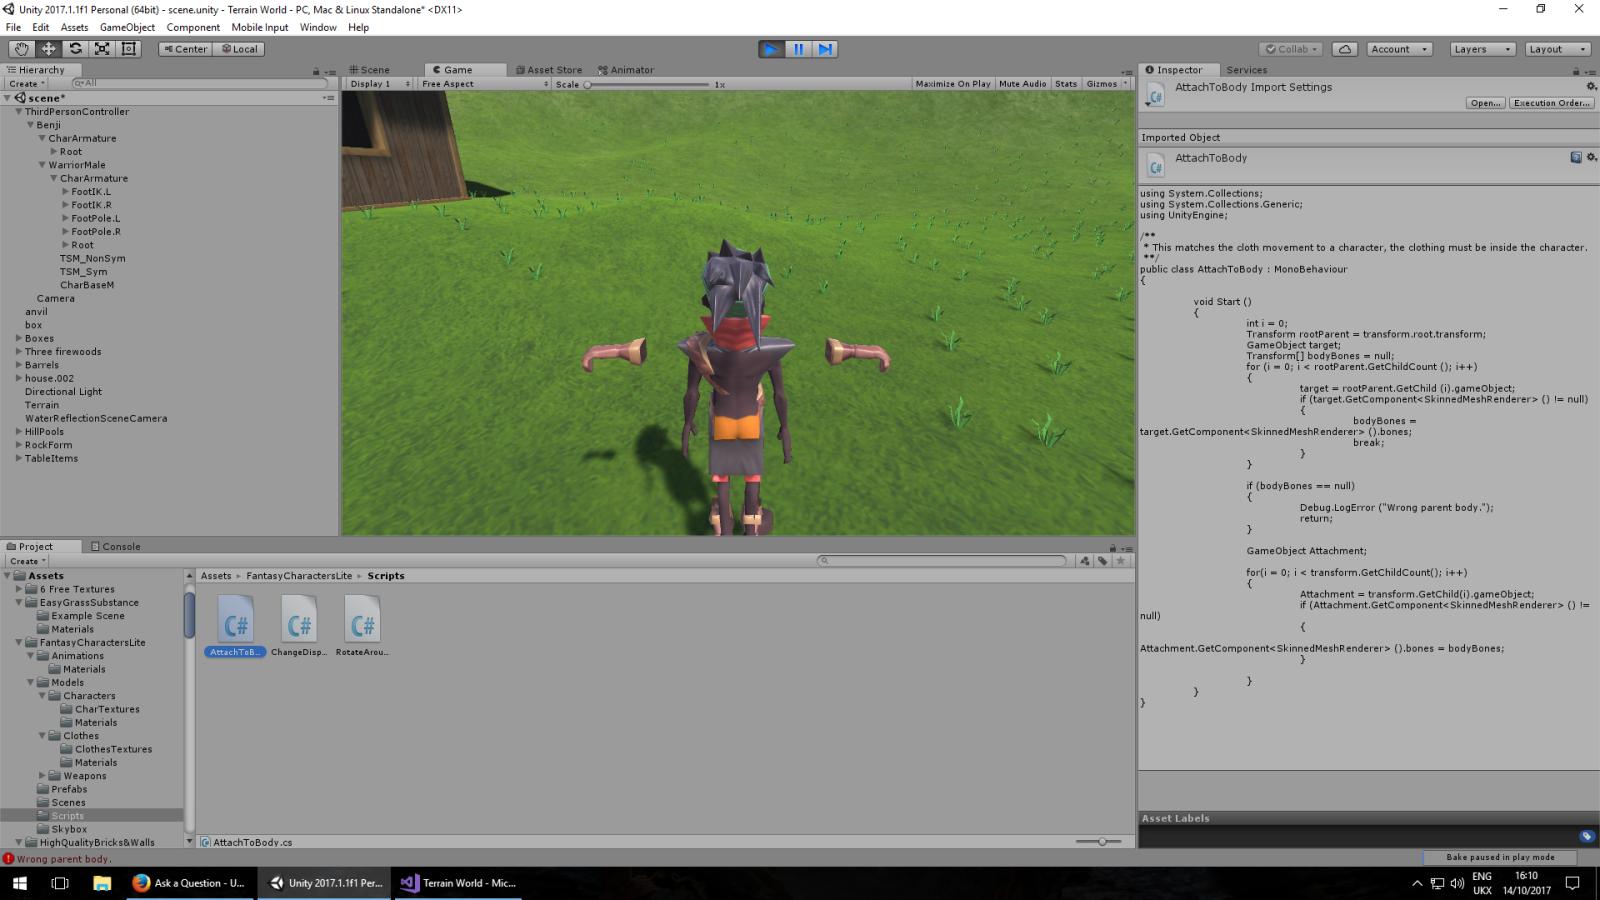Click FantasyCharactersLite in the breadcrumb path

coord(299,576)
